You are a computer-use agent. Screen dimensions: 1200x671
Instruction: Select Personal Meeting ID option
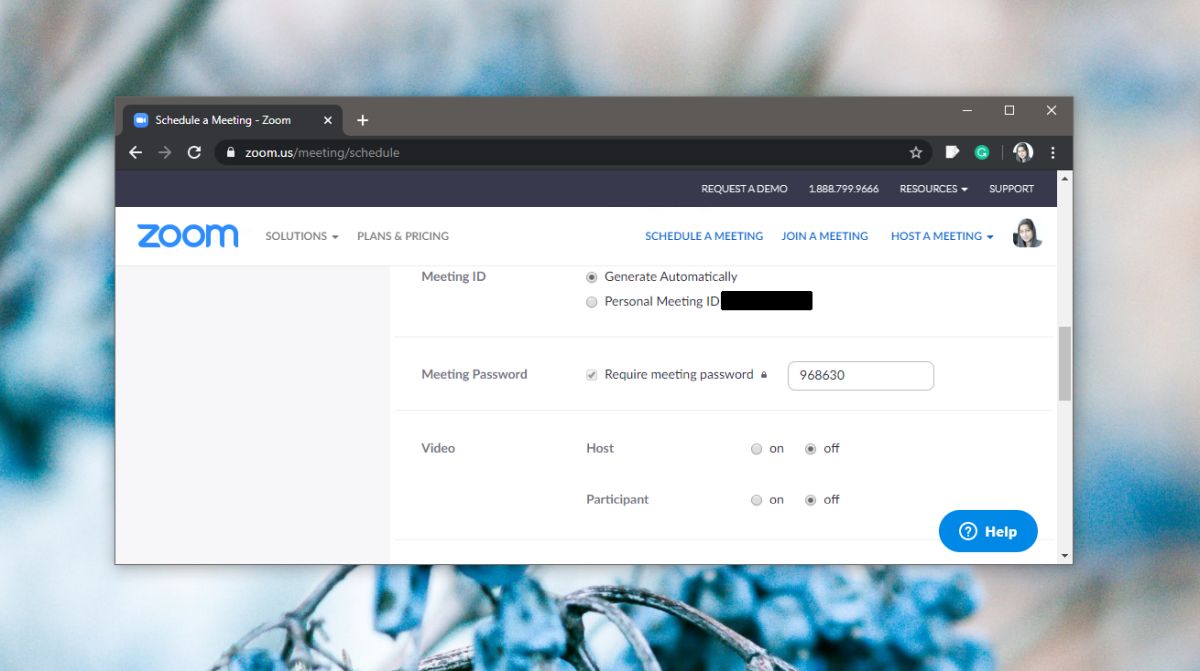tap(592, 302)
